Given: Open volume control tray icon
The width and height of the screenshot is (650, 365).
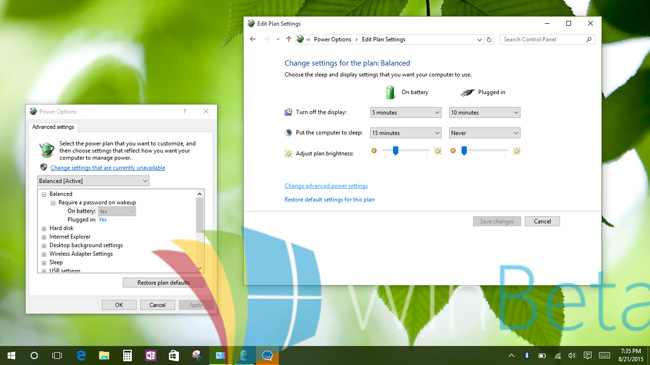Looking at the screenshot, I should click(572, 355).
